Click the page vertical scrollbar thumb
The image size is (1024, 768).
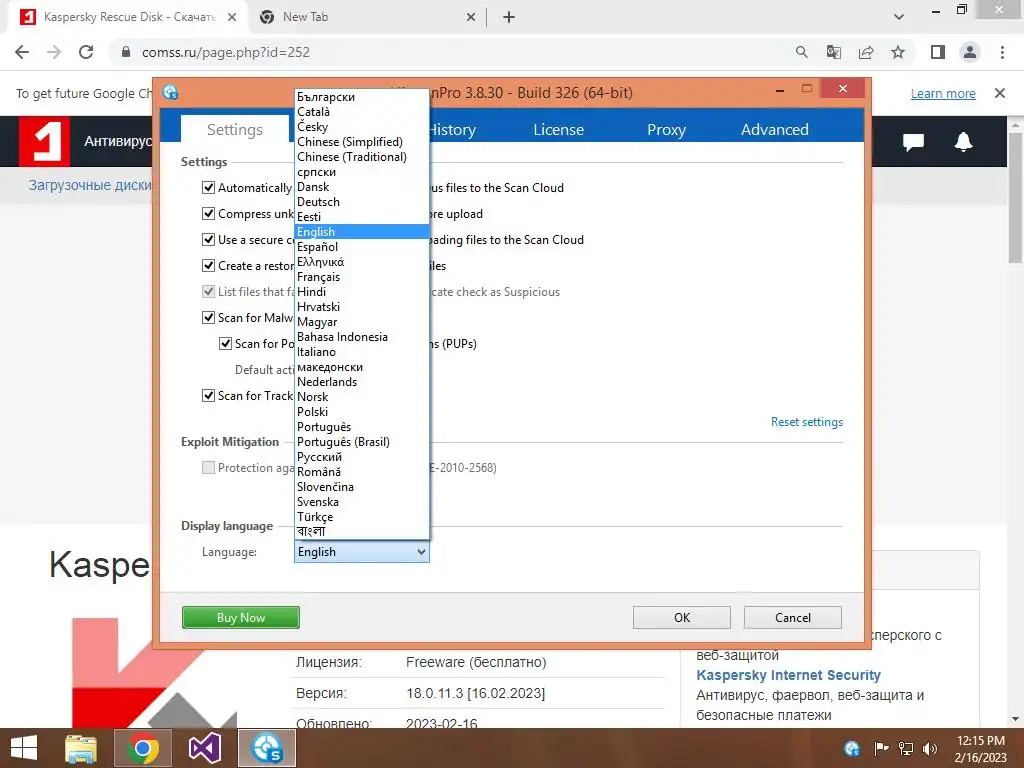click(1015, 196)
